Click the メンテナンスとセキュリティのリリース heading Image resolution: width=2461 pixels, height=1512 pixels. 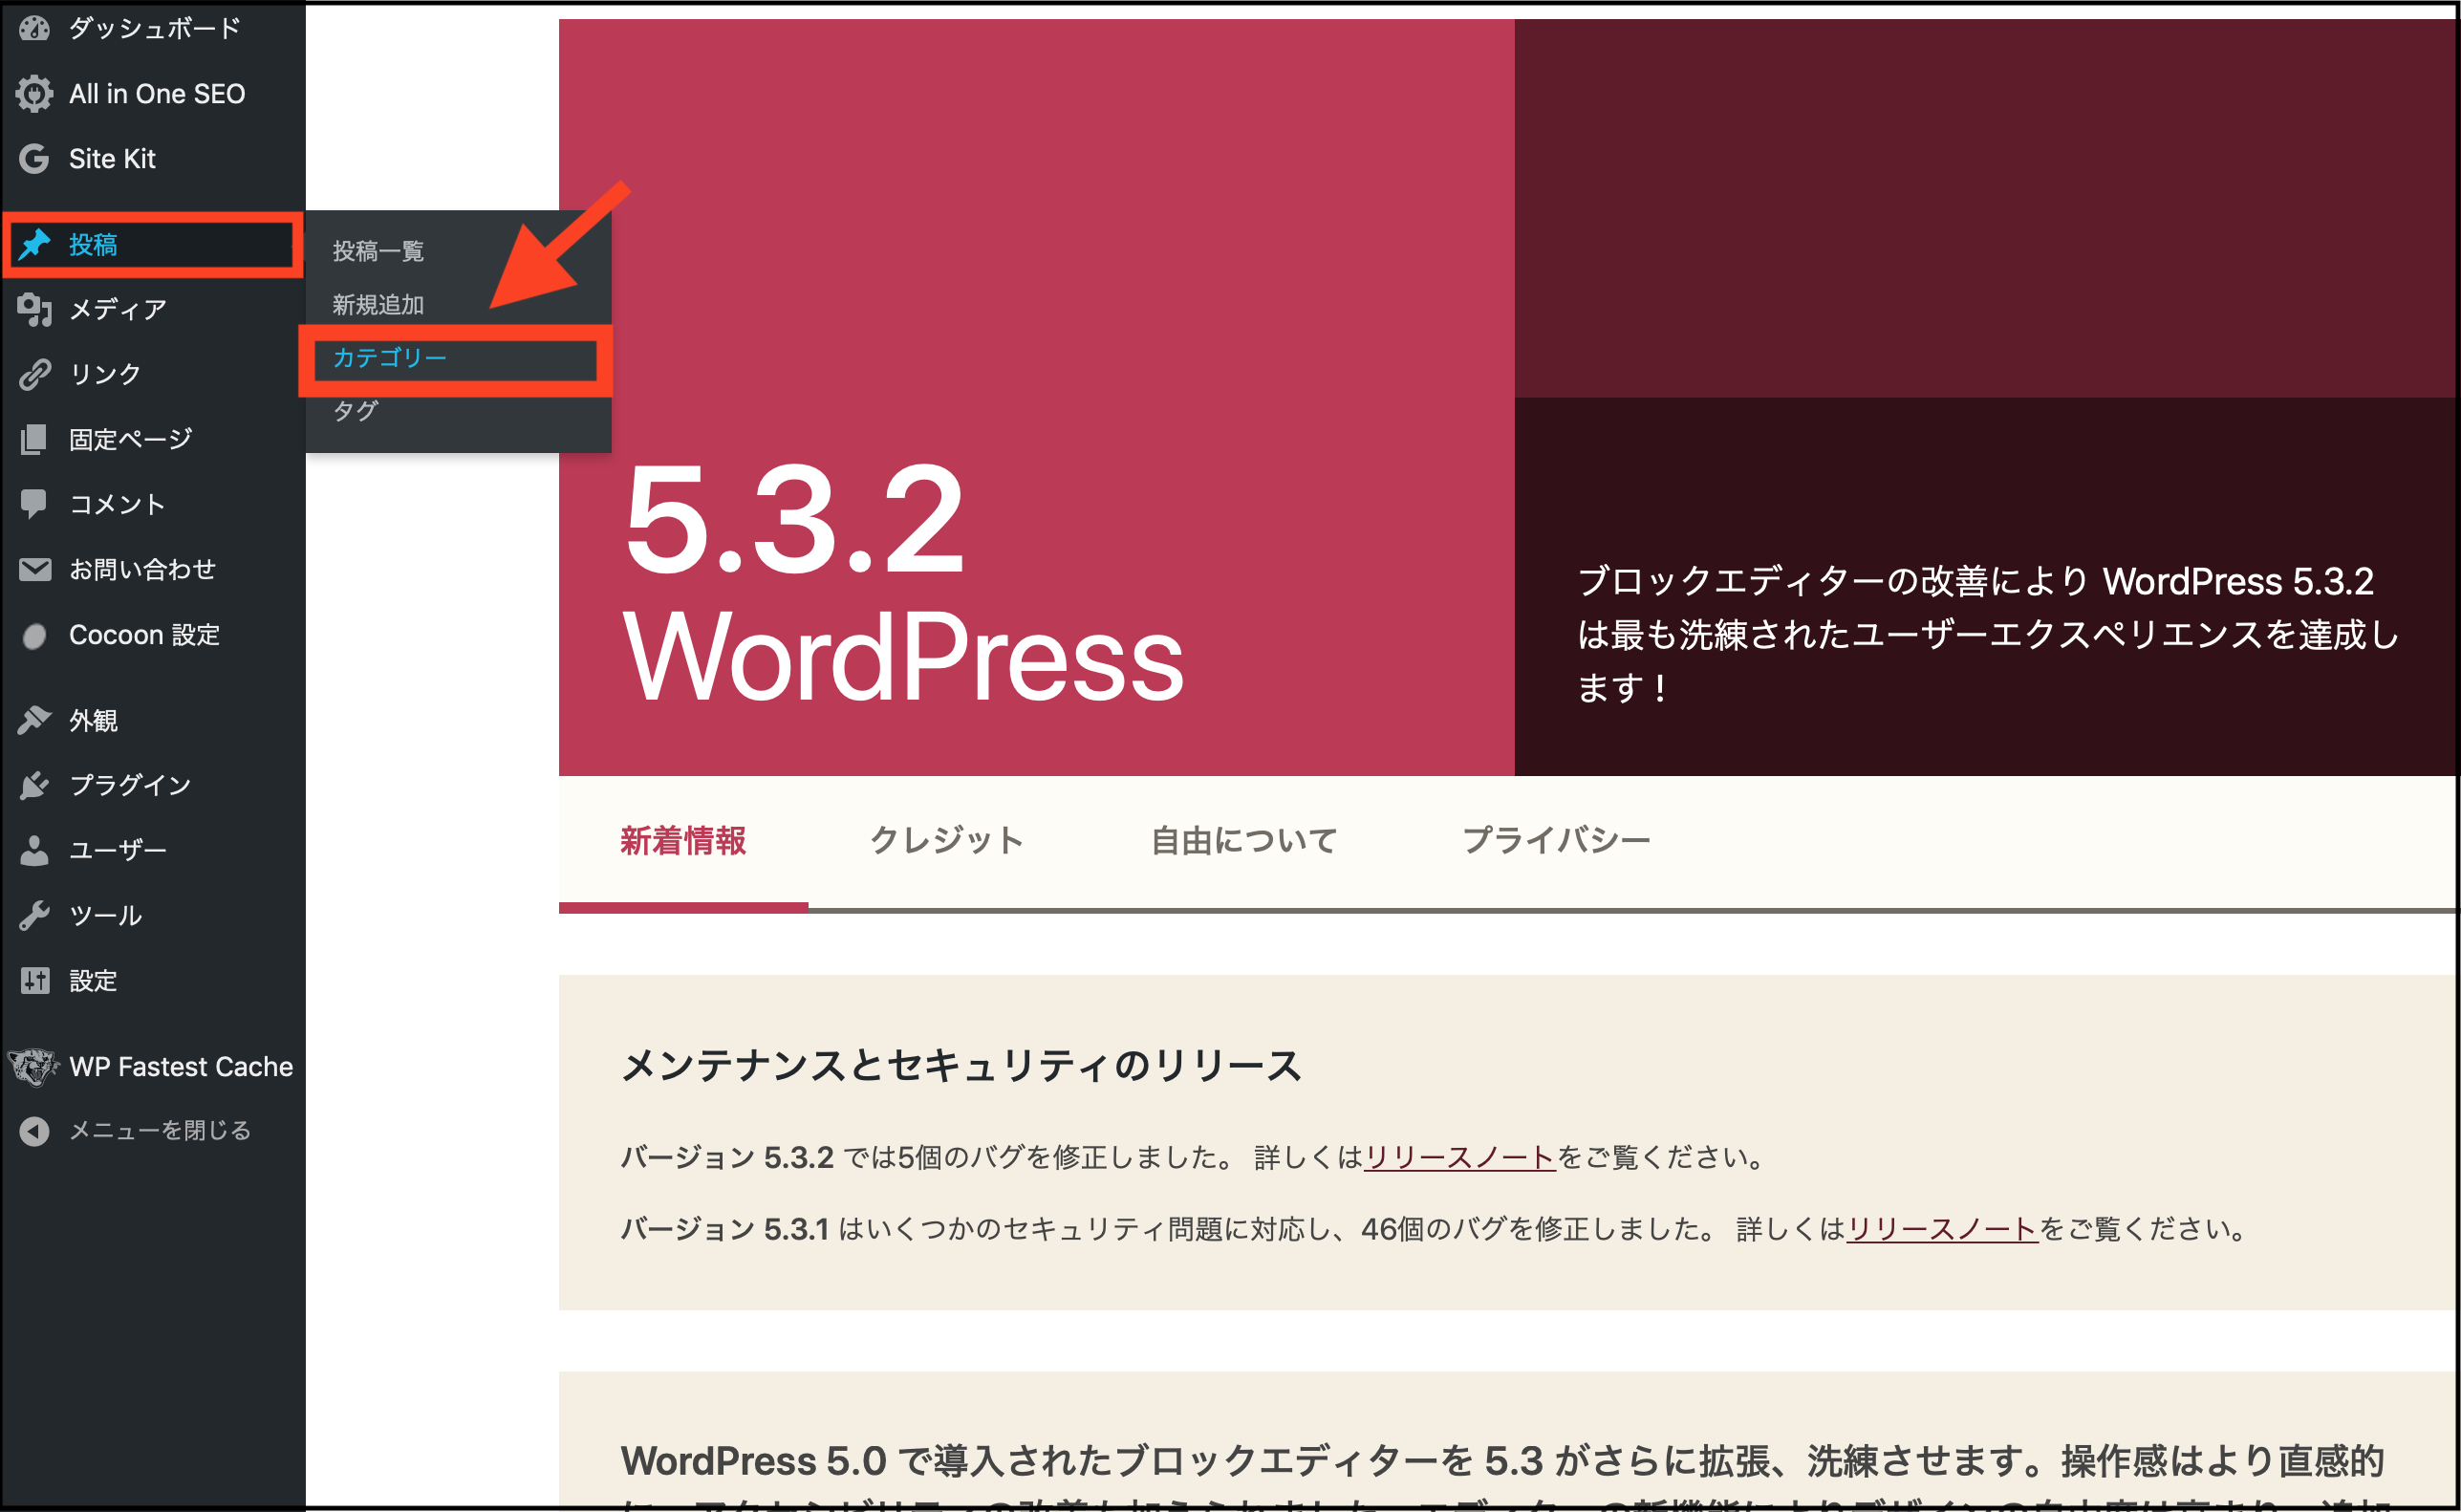(x=961, y=1065)
